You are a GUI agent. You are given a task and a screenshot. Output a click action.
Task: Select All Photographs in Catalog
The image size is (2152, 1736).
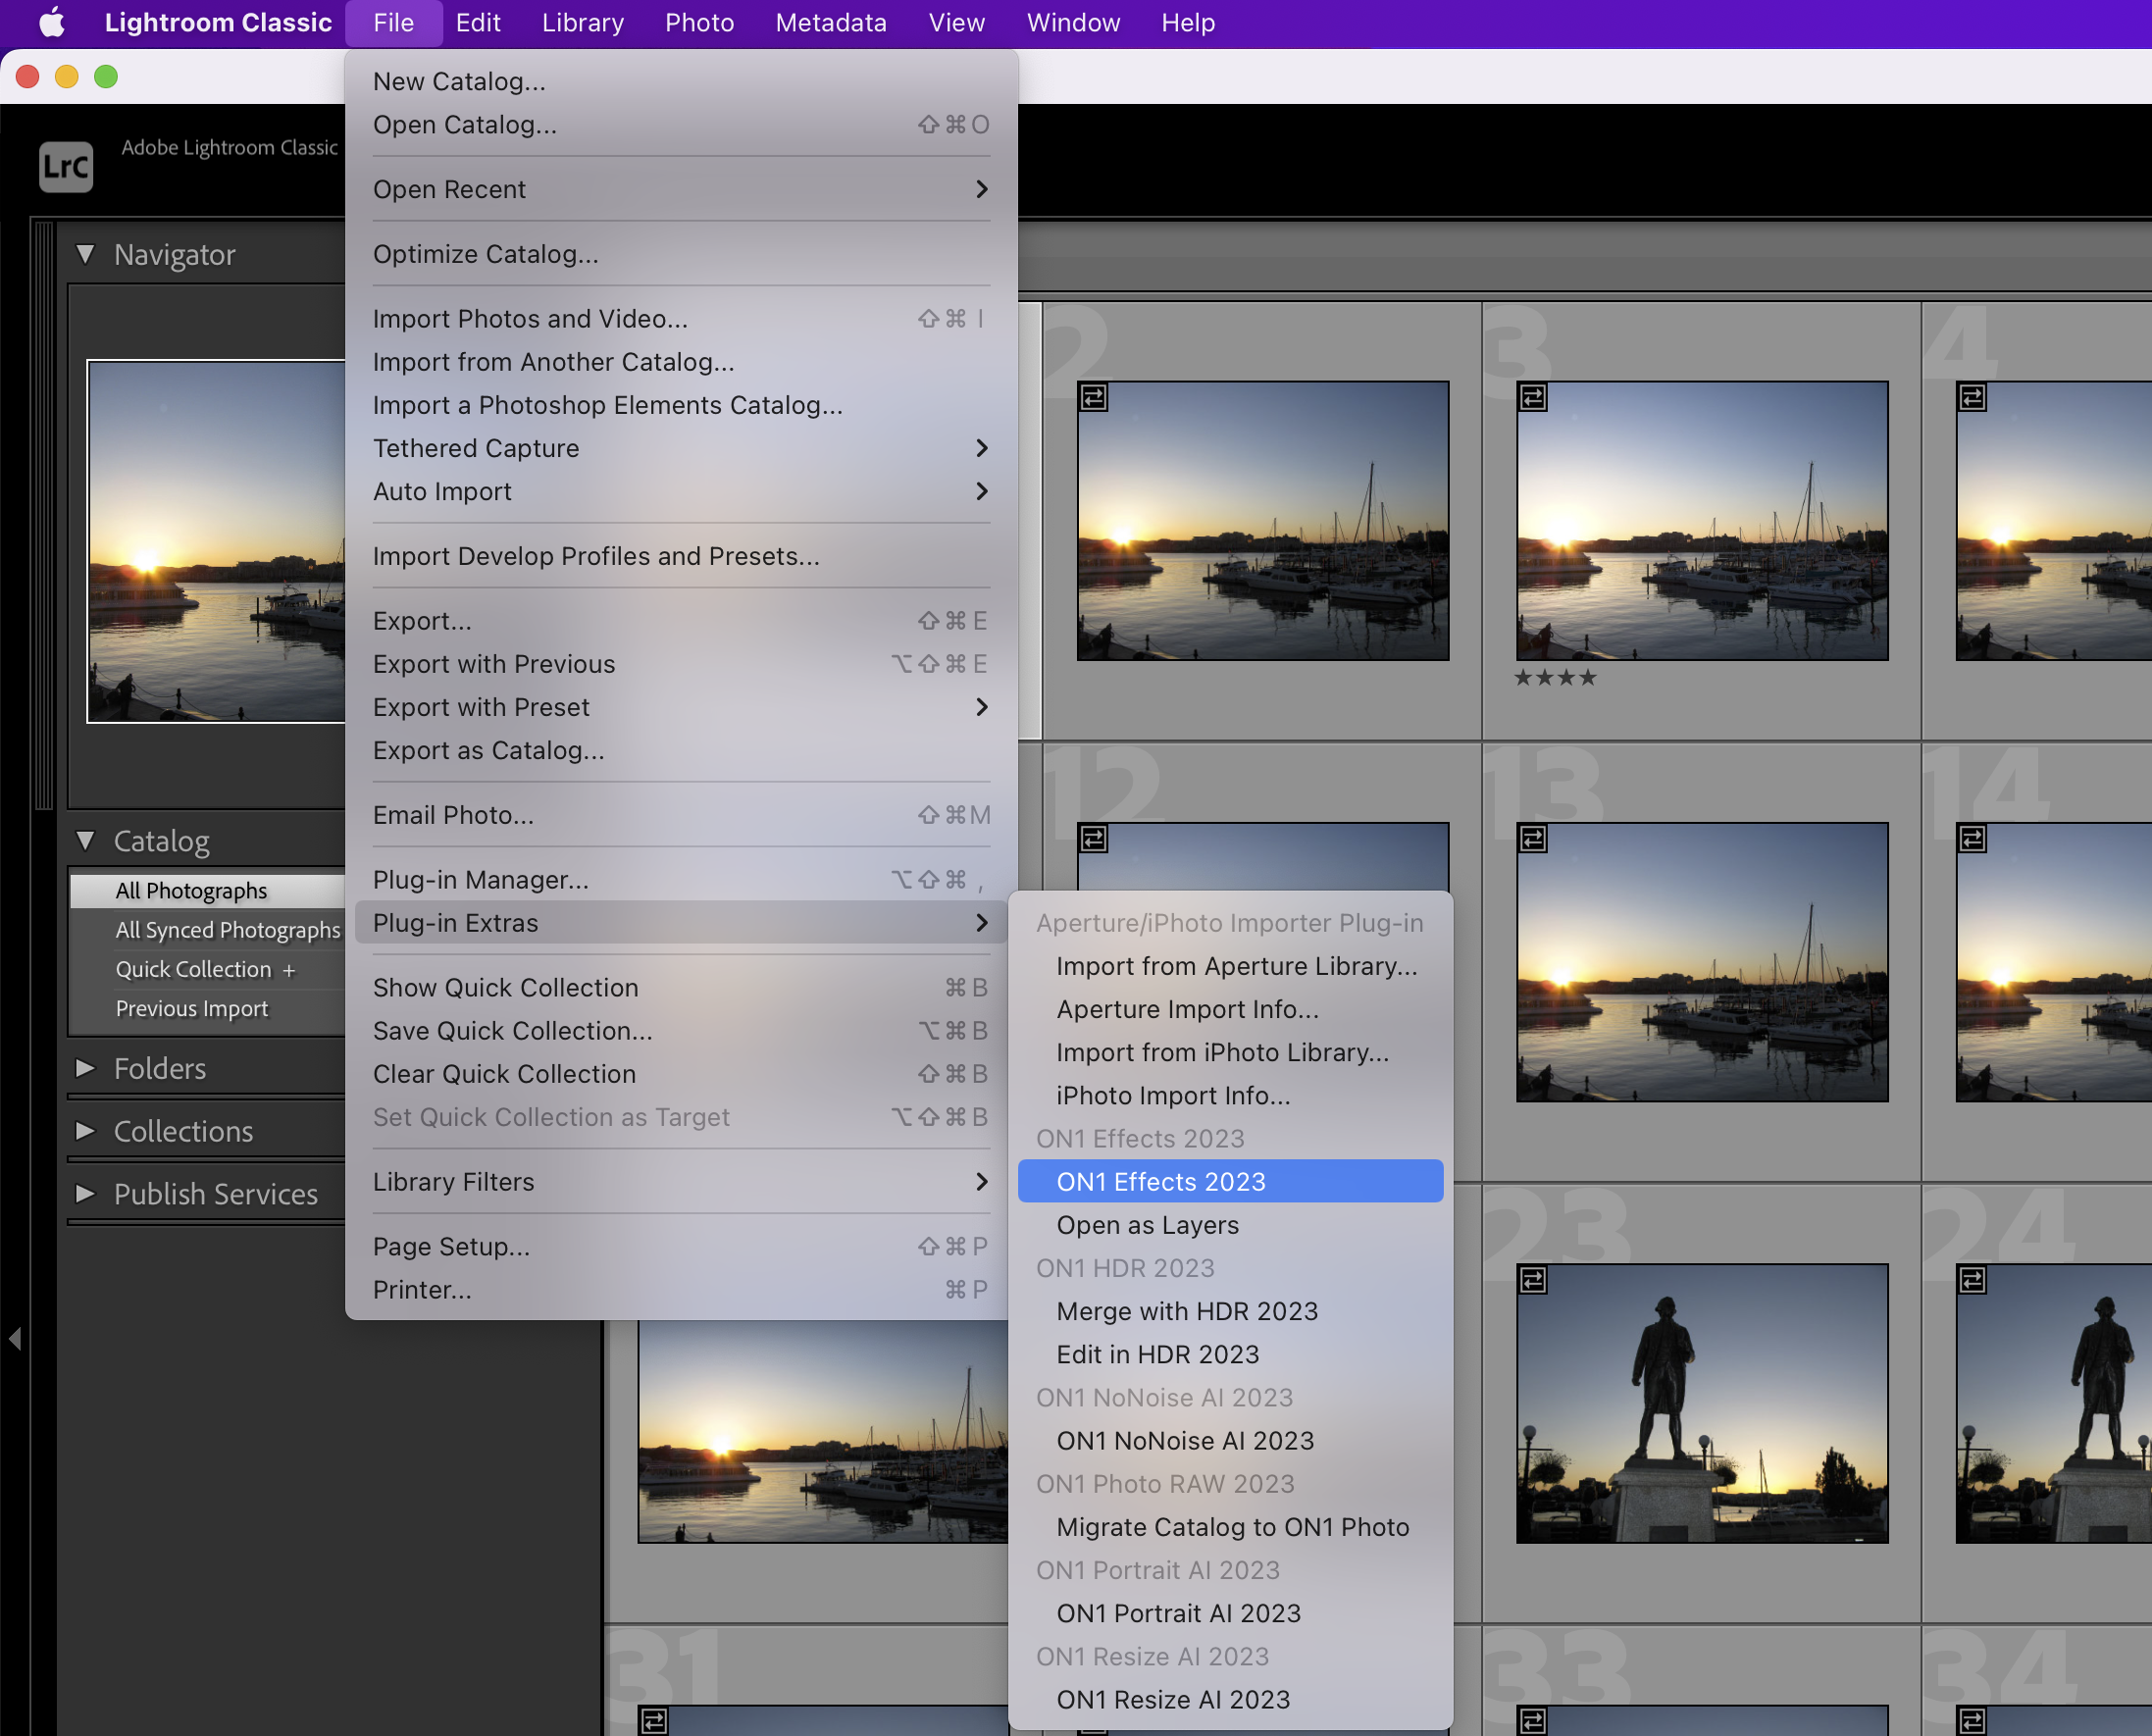(208, 890)
